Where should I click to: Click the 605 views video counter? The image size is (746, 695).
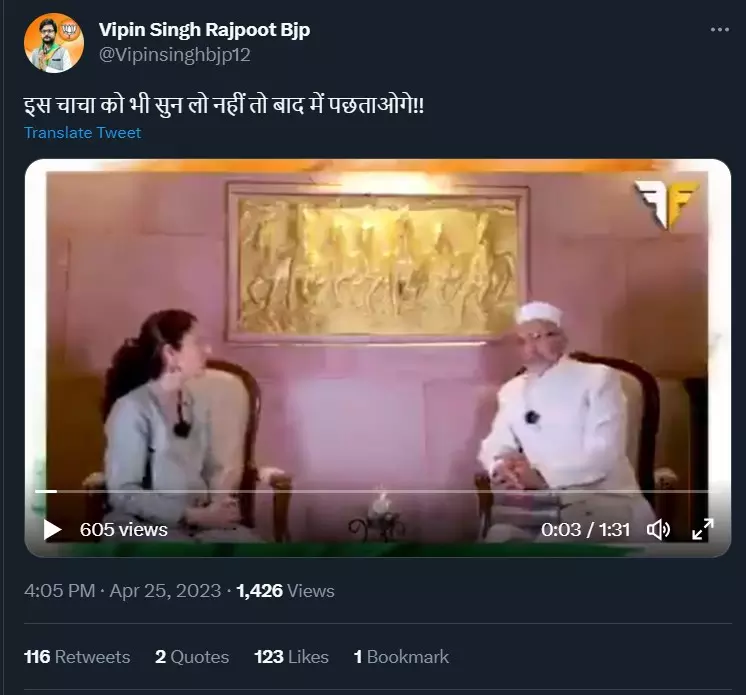point(124,529)
